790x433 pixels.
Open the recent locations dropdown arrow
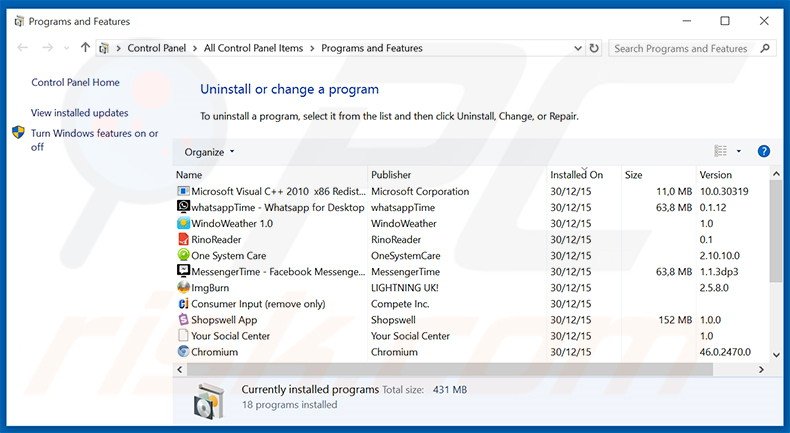[x=67, y=48]
